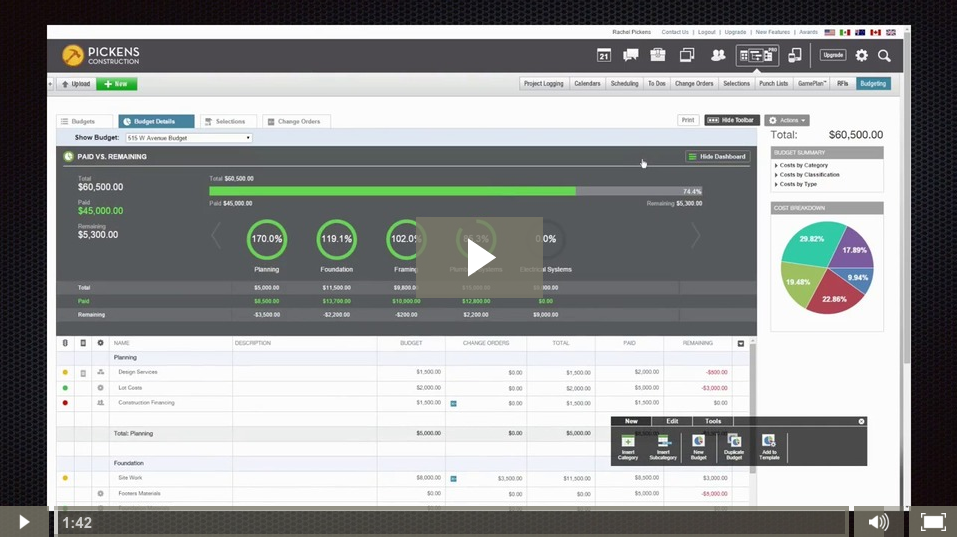Click the people icon on Construction Financing row
The width and height of the screenshot is (957, 537).
click(100, 403)
